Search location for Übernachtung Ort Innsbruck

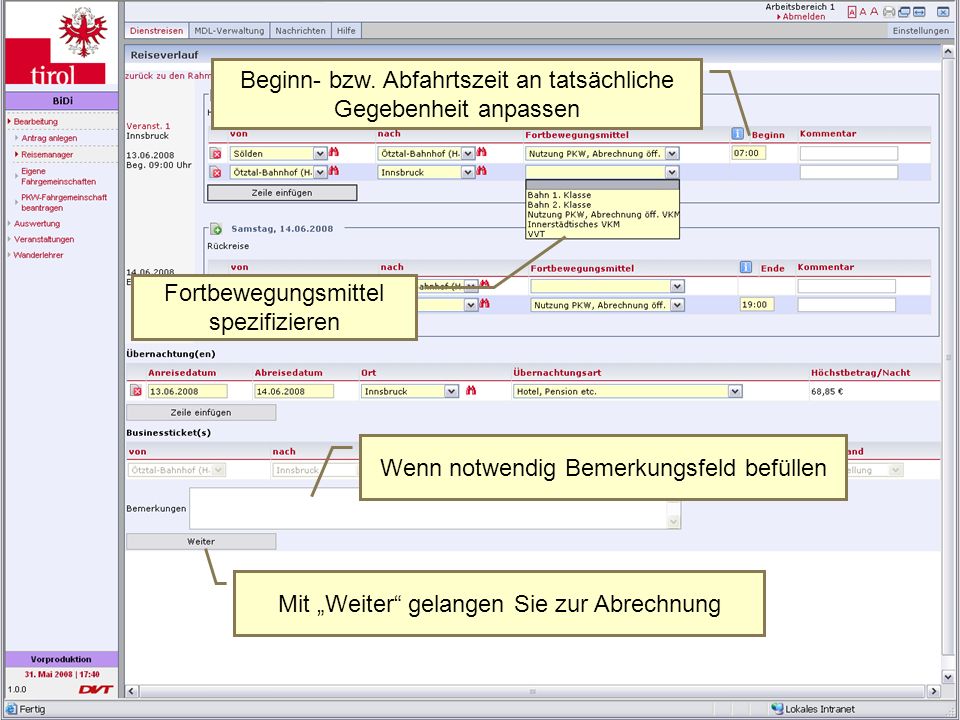point(471,390)
